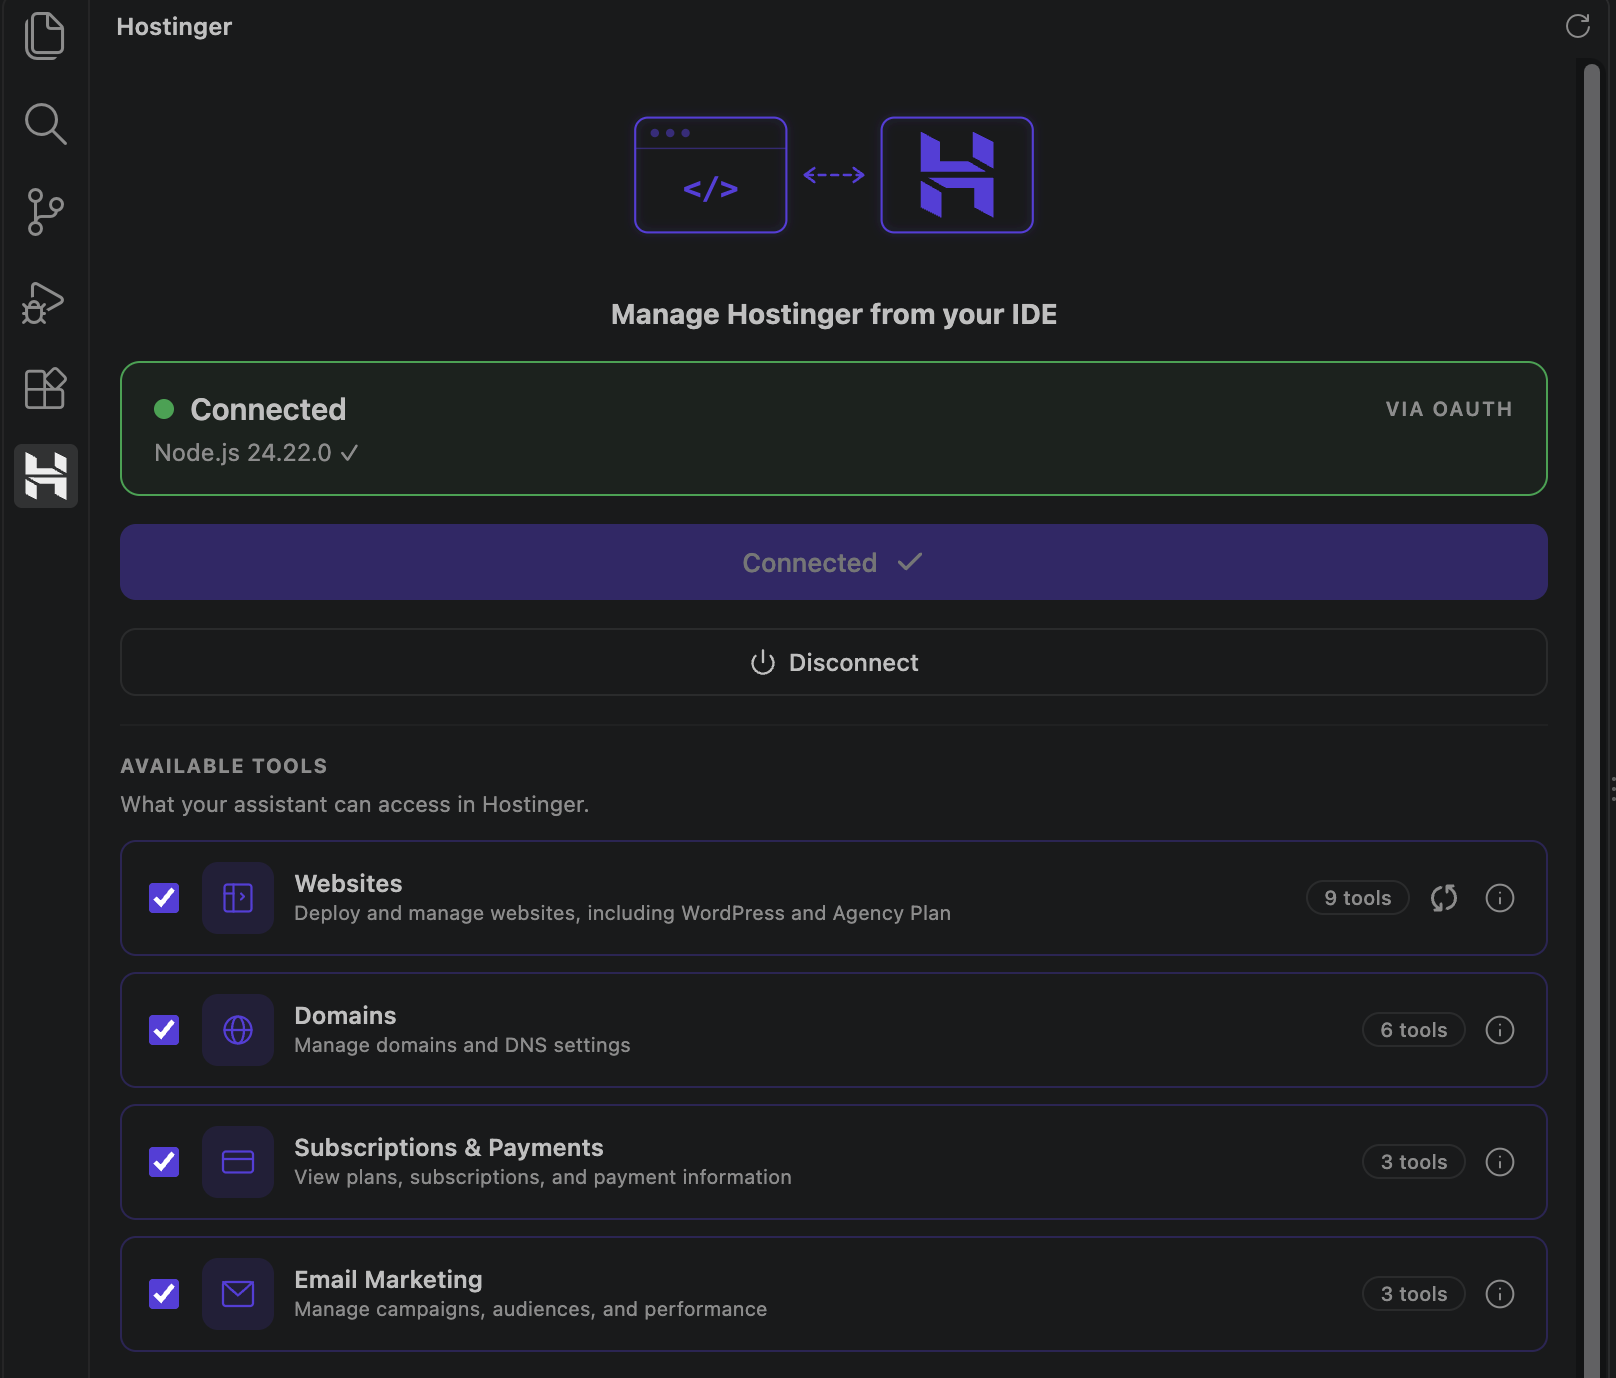The width and height of the screenshot is (1616, 1378).
Task: Click the Manage domains and DNS settings description
Action: [x=462, y=1045]
